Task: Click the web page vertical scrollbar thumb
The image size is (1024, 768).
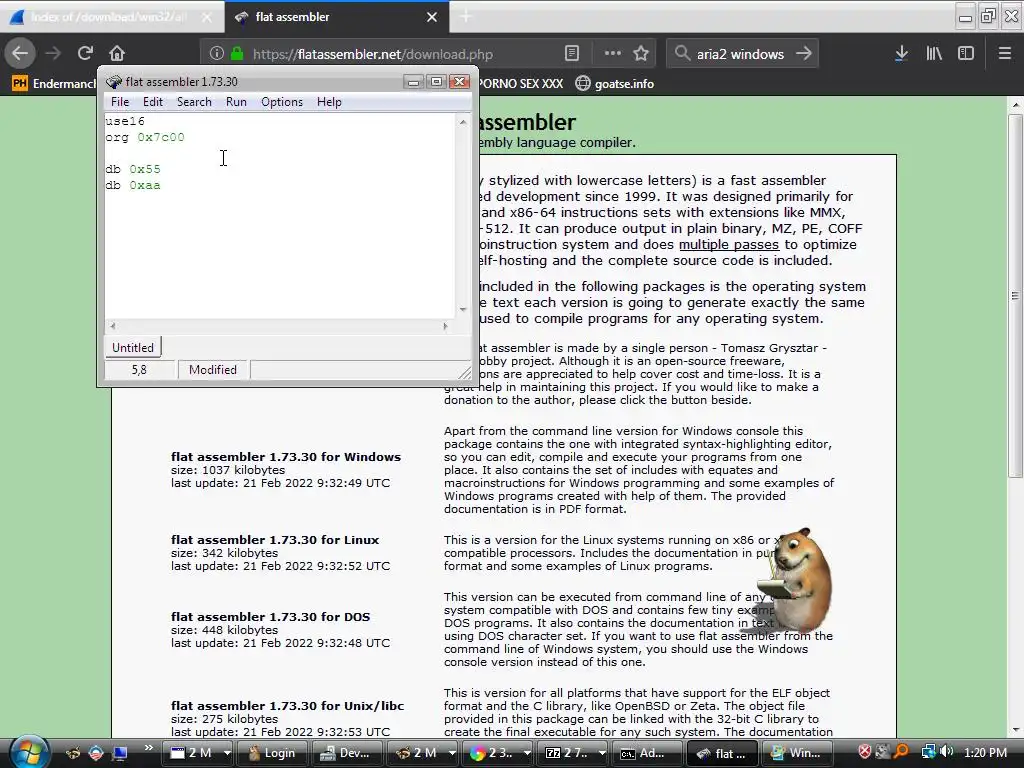Action: (x=1016, y=295)
